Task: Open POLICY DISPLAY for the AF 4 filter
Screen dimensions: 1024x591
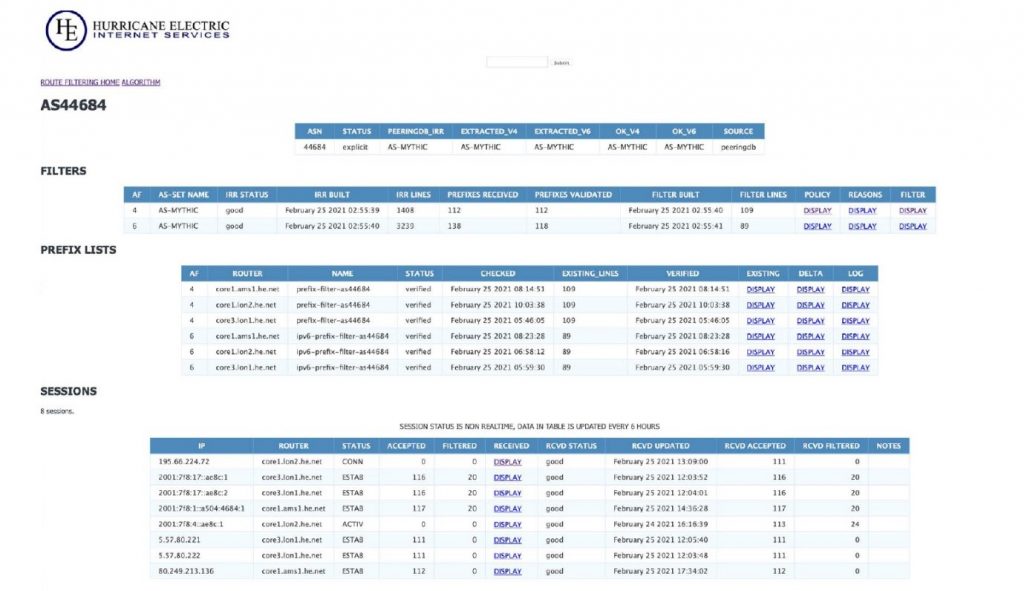Action: pos(817,211)
